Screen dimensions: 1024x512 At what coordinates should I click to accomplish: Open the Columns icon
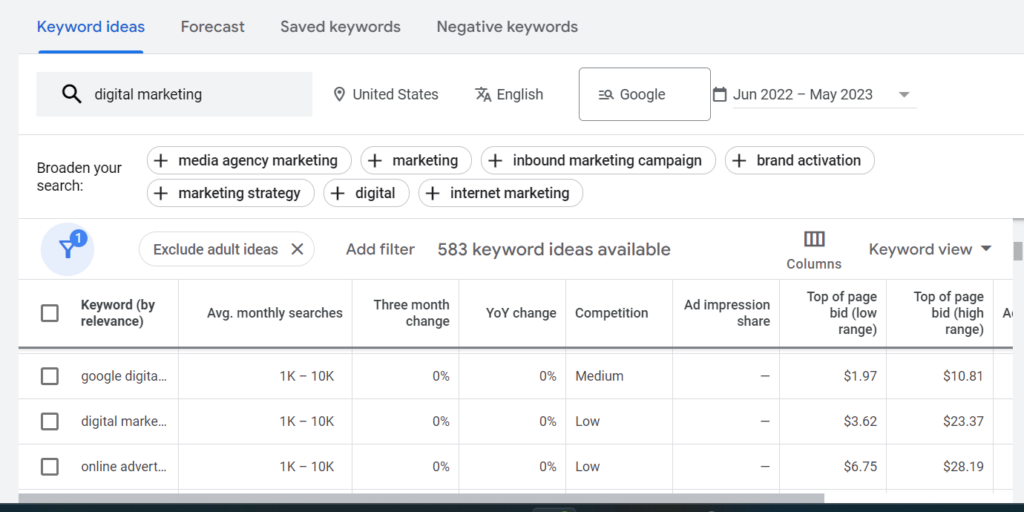pyautogui.click(x=814, y=239)
